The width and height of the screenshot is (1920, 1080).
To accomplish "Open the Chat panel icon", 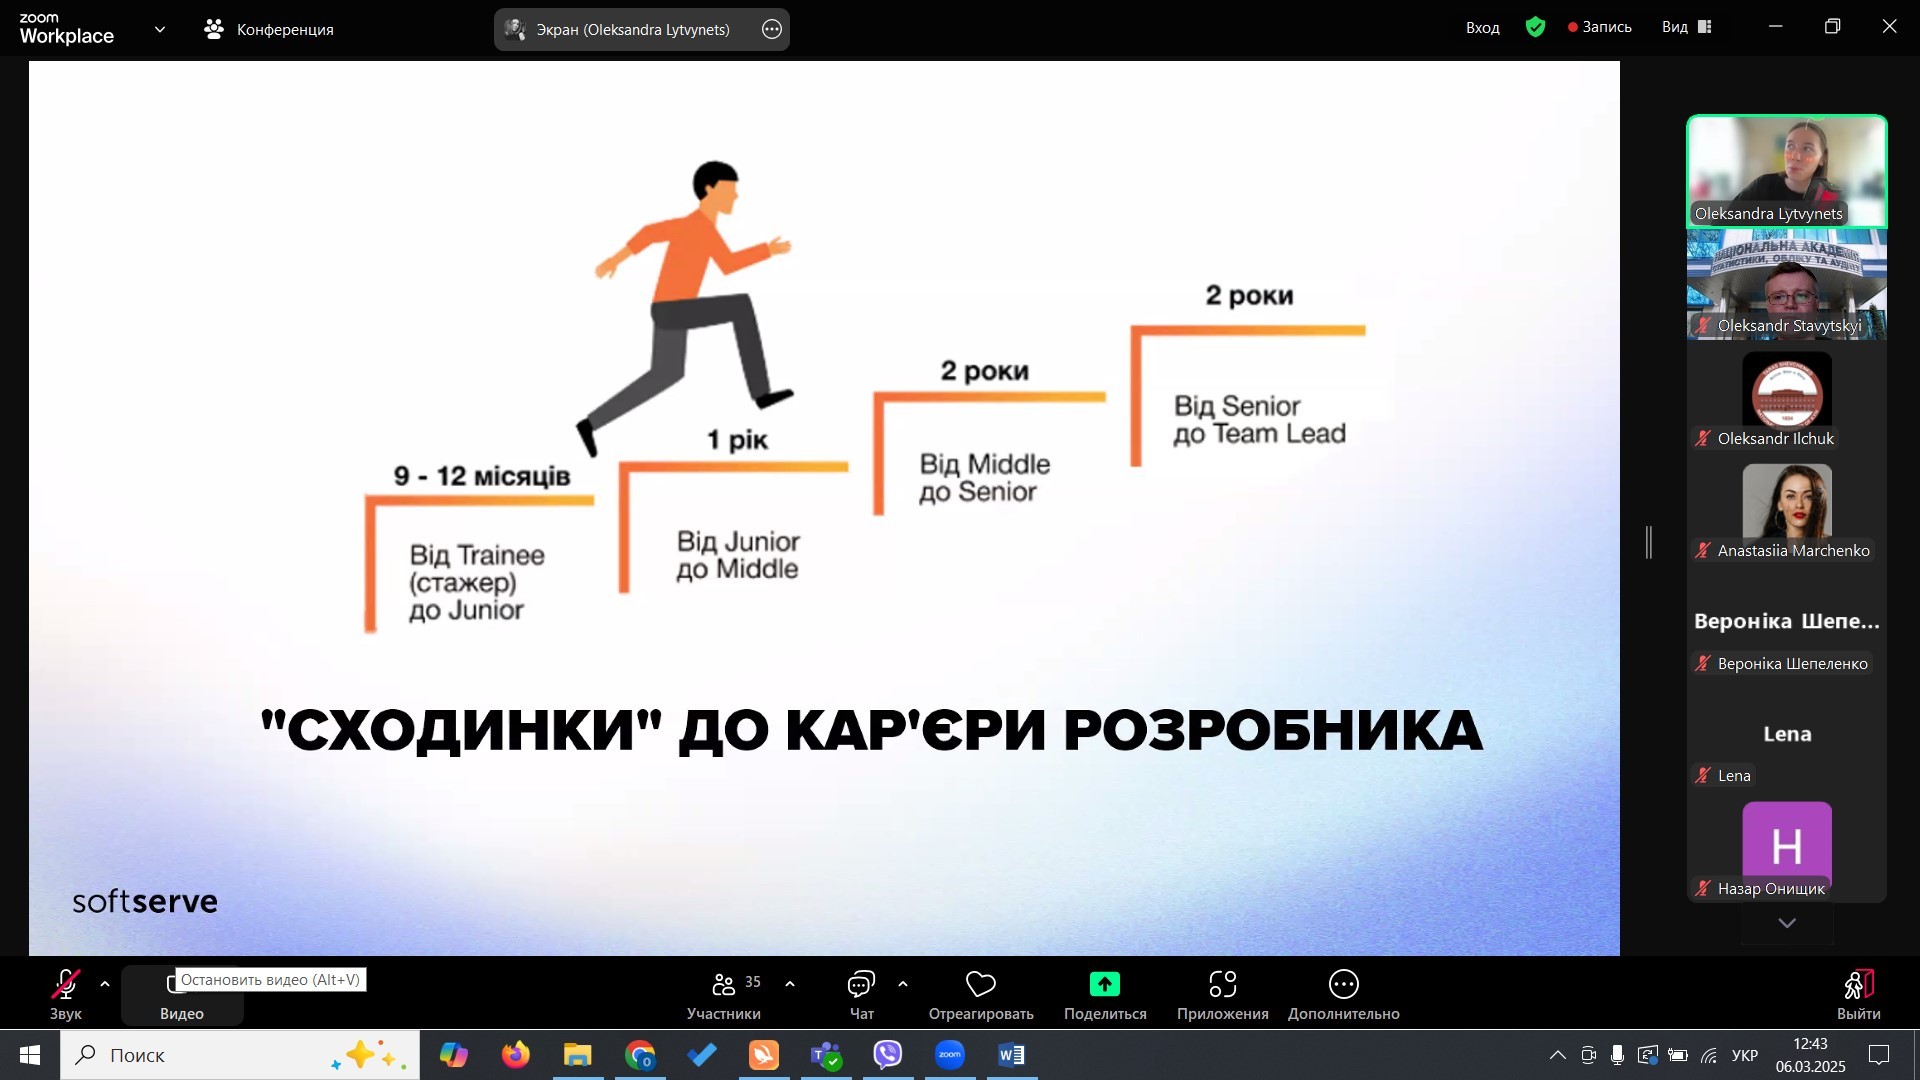I will (x=861, y=985).
